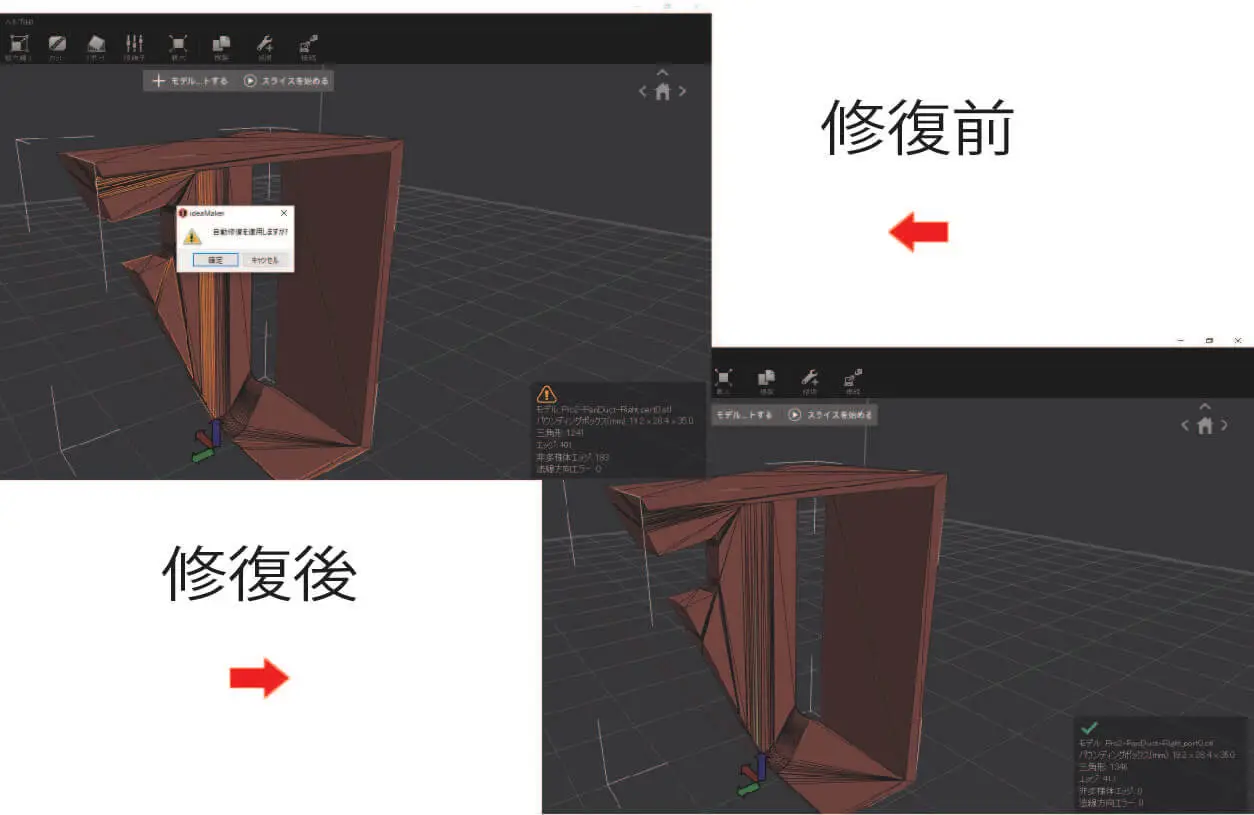The height and width of the screenshot is (815, 1254).
Task: Reset view with Home icon in upper window
Action: click(662, 92)
